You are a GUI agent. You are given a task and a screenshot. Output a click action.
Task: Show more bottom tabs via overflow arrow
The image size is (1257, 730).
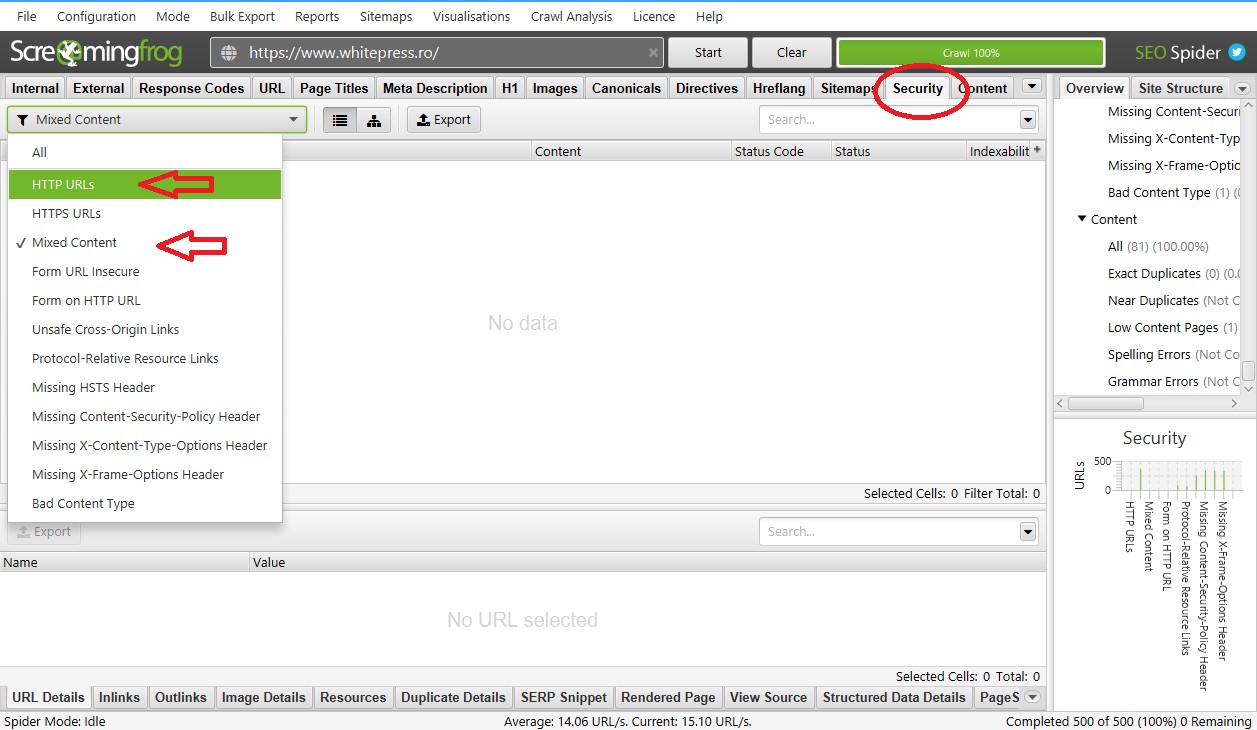coord(1033,697)
